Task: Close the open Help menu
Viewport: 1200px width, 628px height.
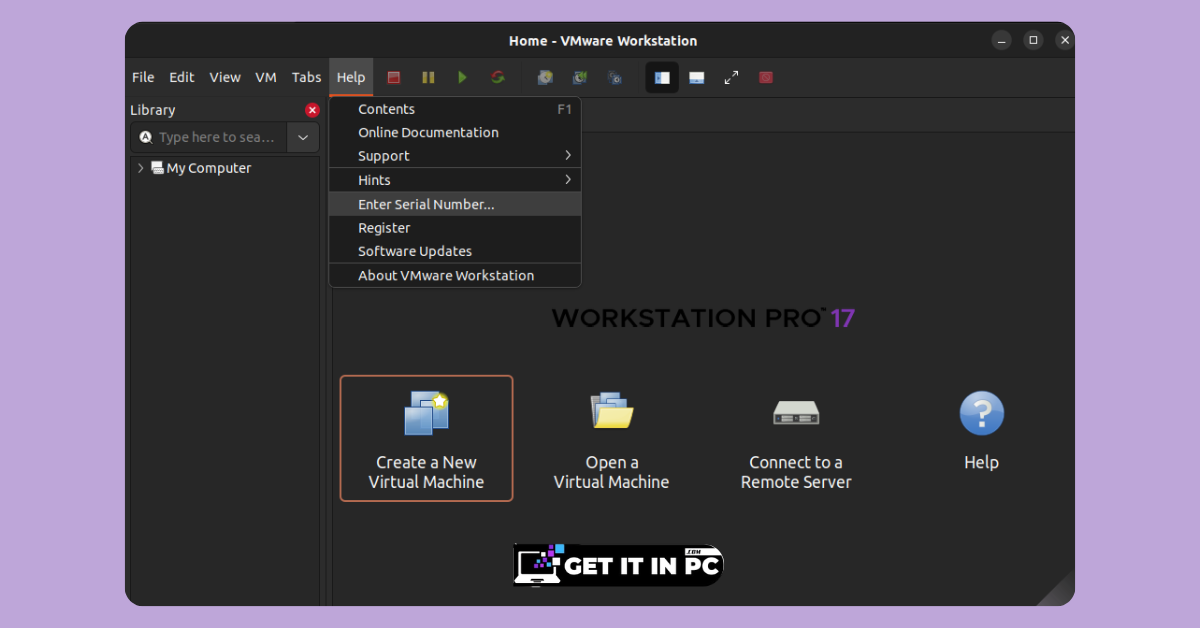Action: point(351,77)
